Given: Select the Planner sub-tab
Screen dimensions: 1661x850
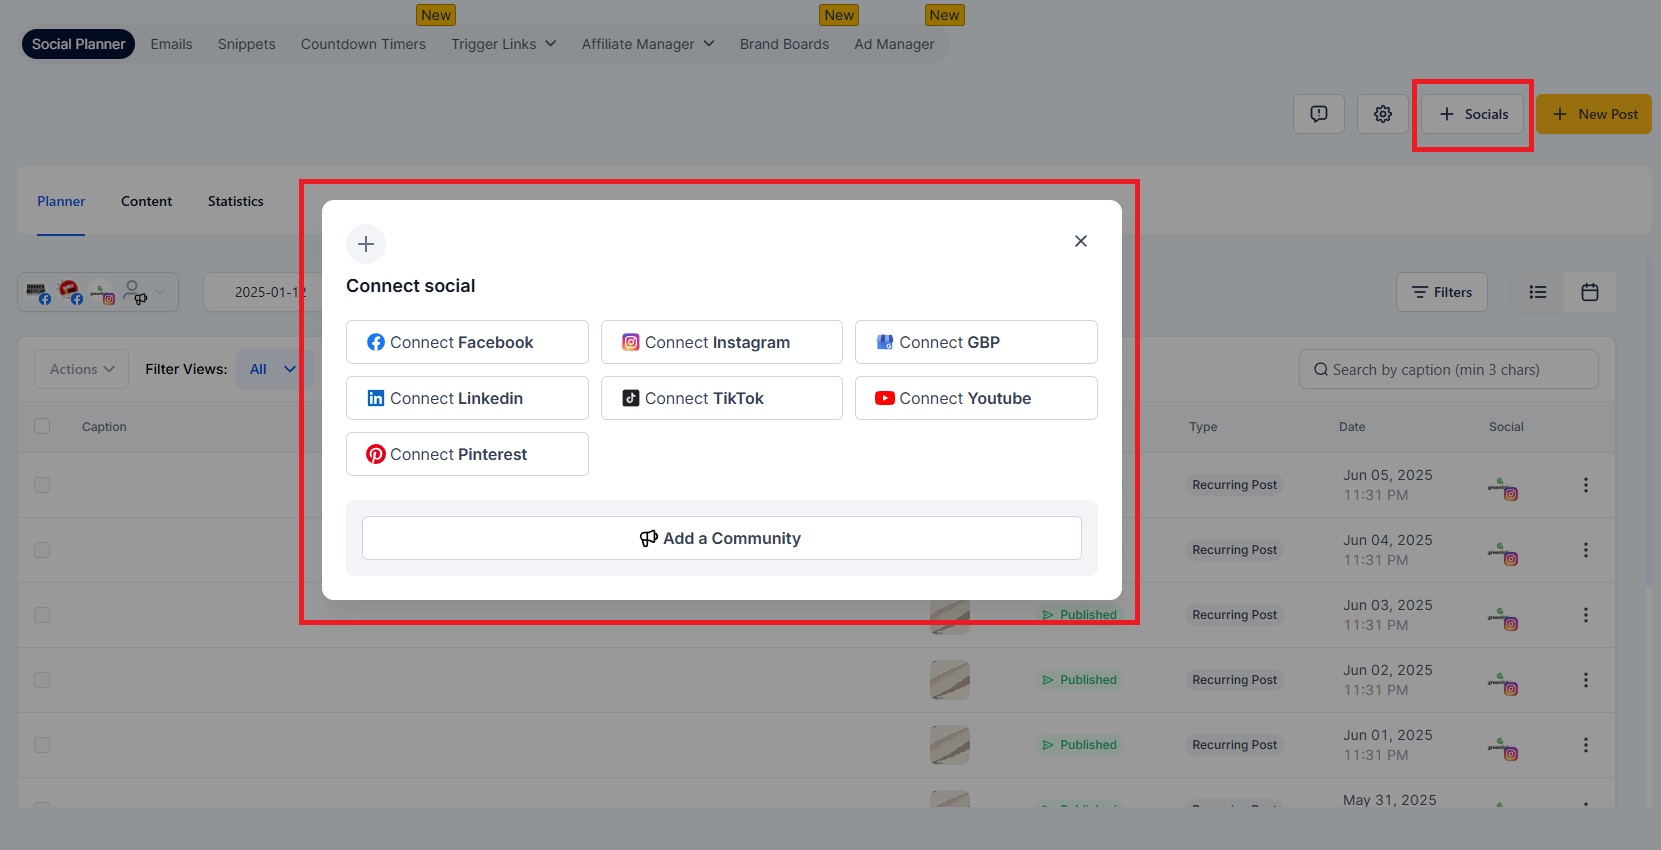Looking at the screenshot, I should pyautogui.click(x=61, y=201).
